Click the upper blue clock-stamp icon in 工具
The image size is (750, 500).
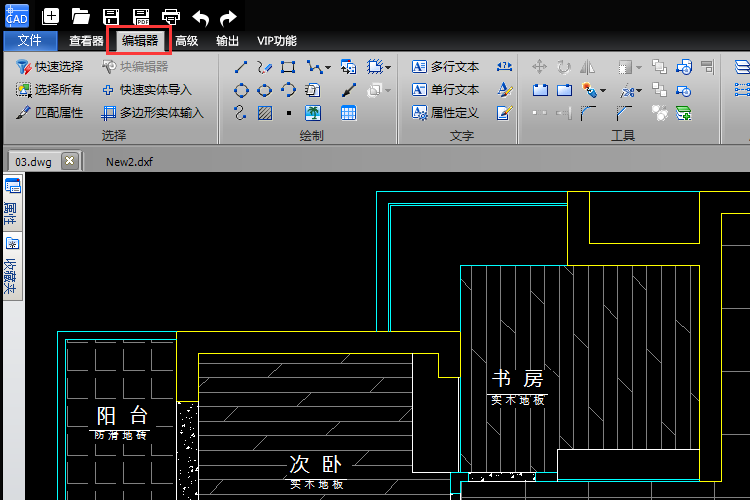(x=684, y=67)
